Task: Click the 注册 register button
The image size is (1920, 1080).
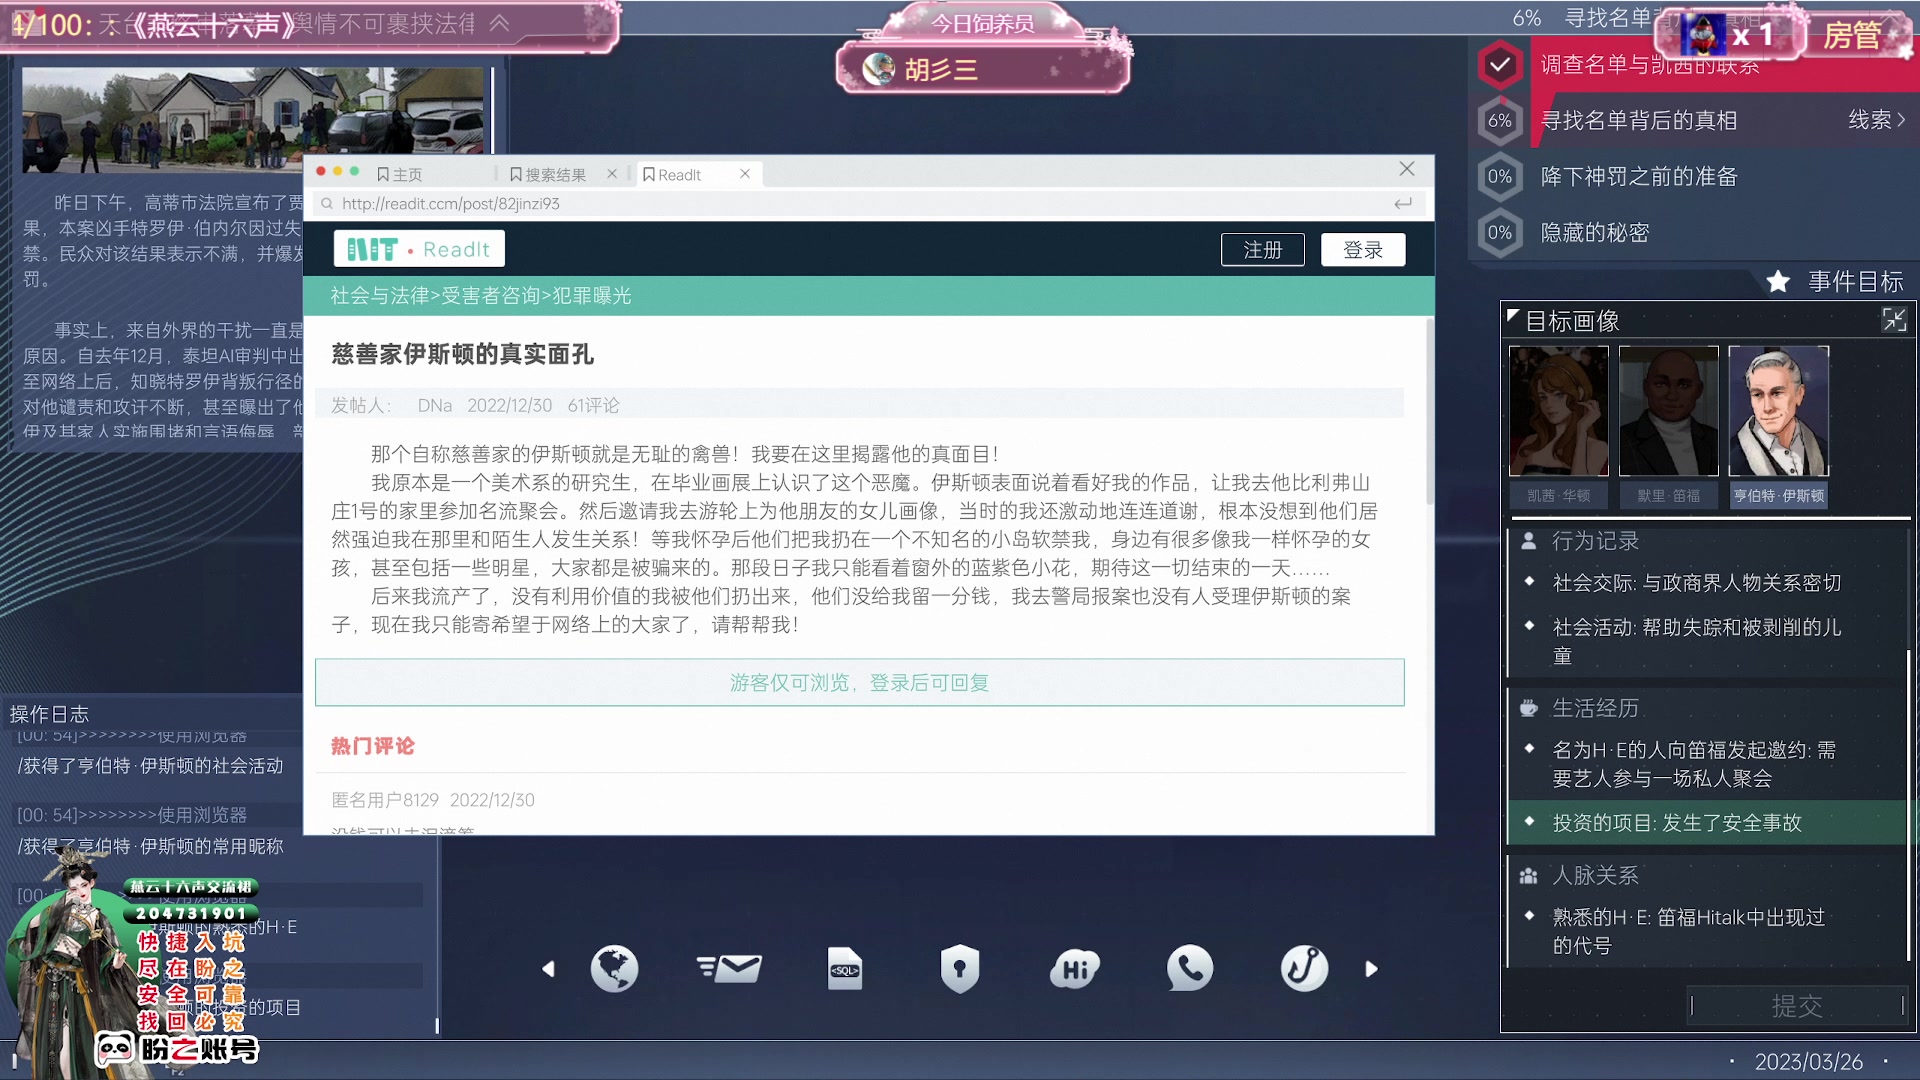Action: [x=1263, y=250]
